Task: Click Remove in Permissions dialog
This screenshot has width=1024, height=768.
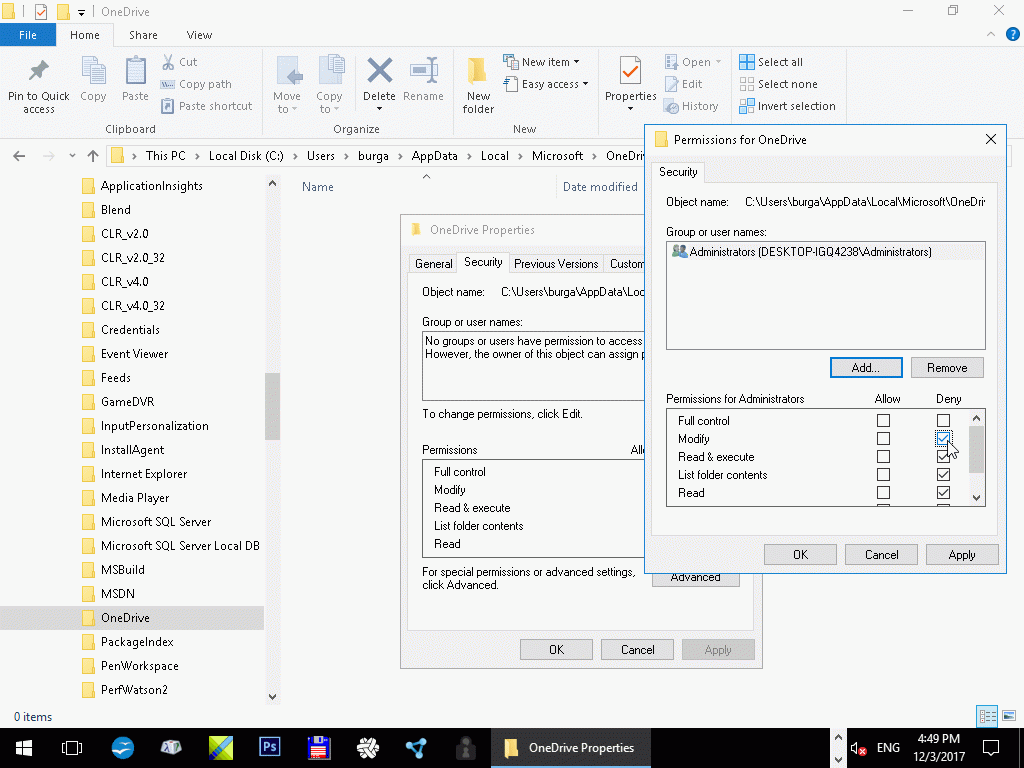Action: pyautogui.click(x=947, y=368)
